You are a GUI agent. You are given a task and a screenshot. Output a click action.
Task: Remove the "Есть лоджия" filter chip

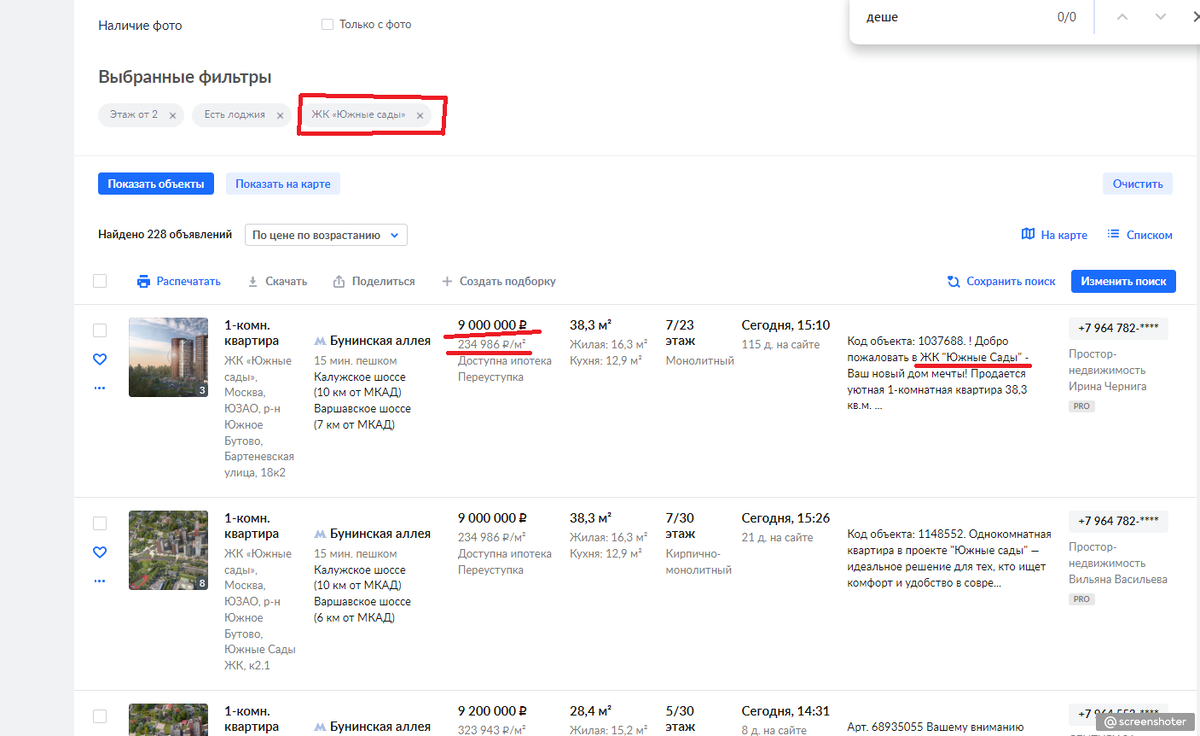(280, 116)
